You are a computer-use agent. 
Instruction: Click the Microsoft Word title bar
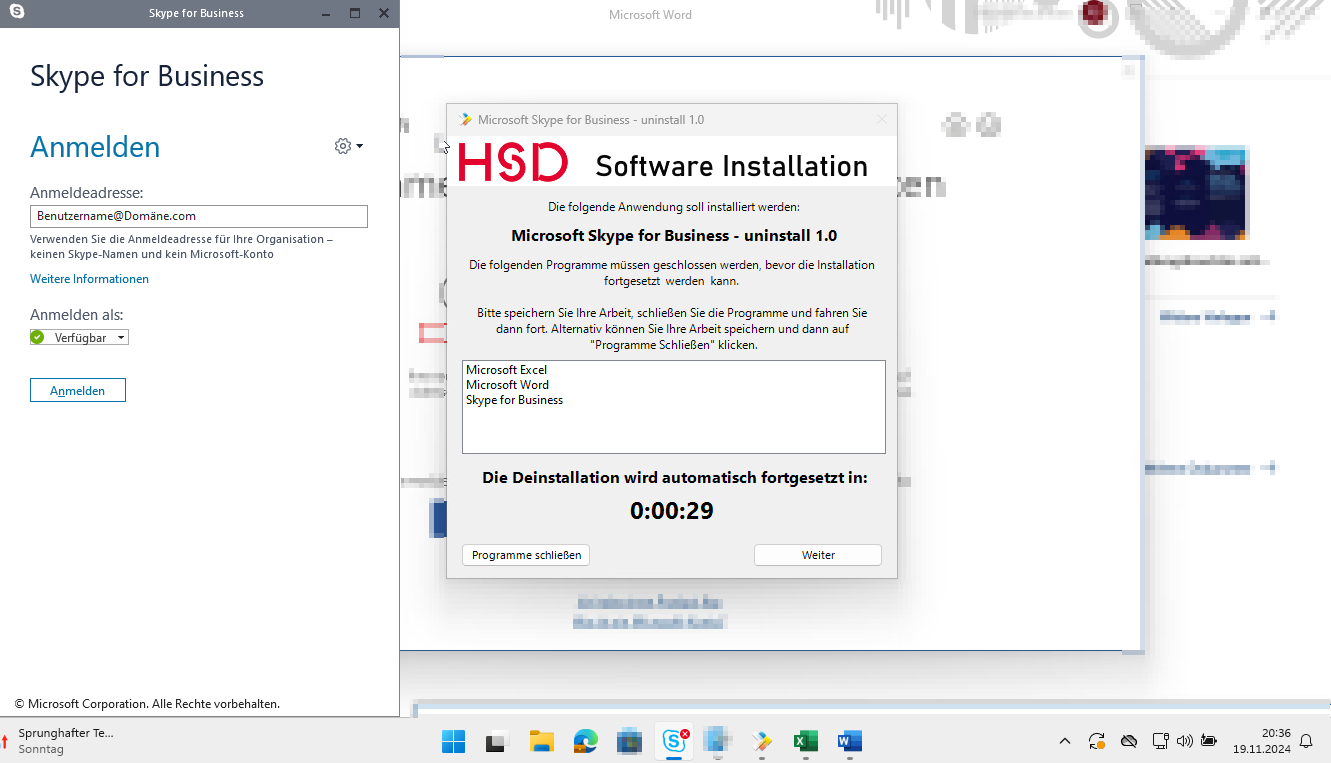click(650, 15)
